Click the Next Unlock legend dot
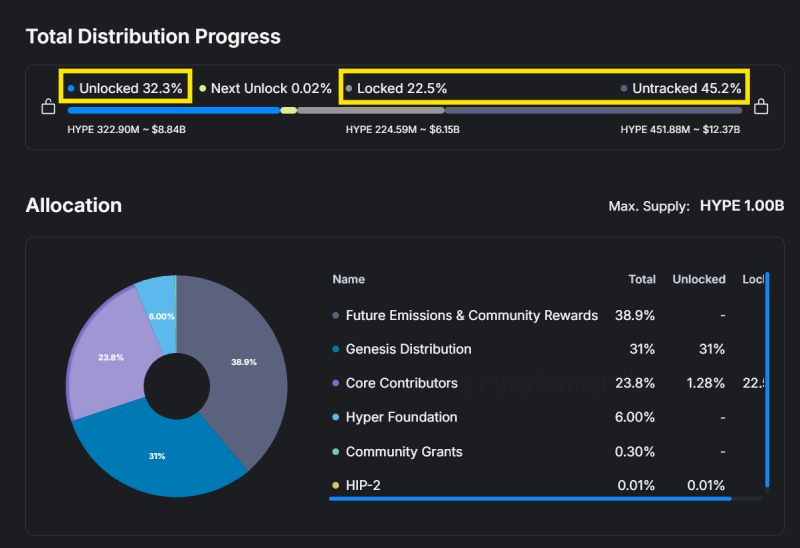Image resolution: width=800 pixels, height=548 pixels. tap(203, 89)
